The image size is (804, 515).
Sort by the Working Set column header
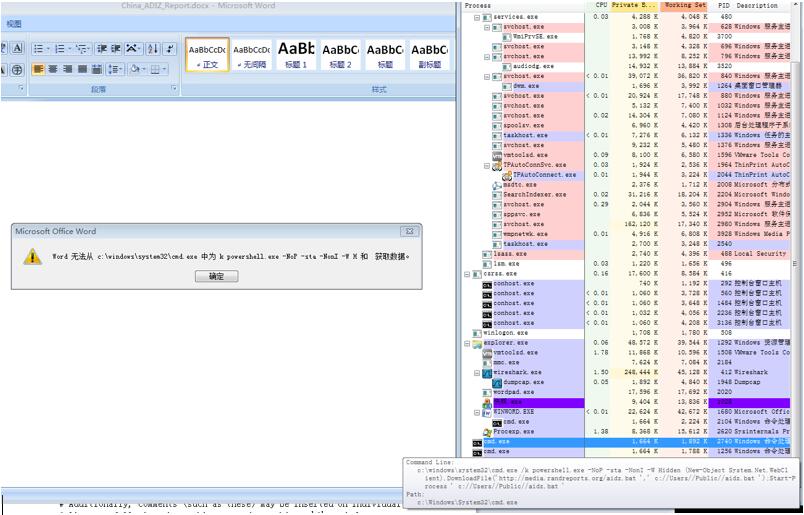click(x=685, y=6)
